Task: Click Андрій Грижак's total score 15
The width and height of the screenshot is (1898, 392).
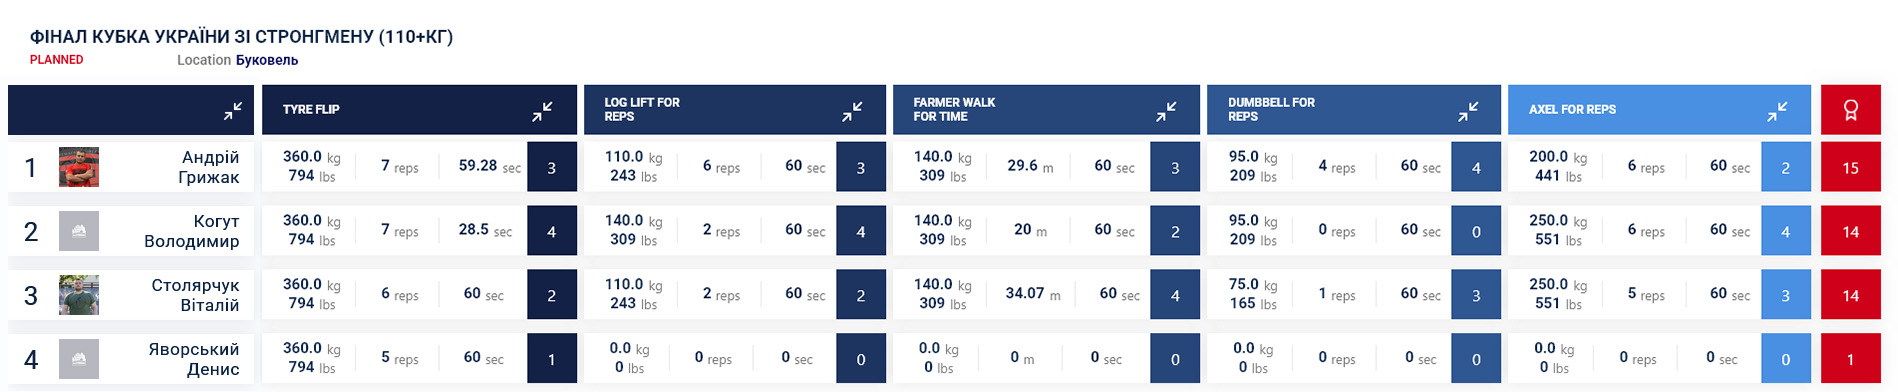Action: (1851, 168)
